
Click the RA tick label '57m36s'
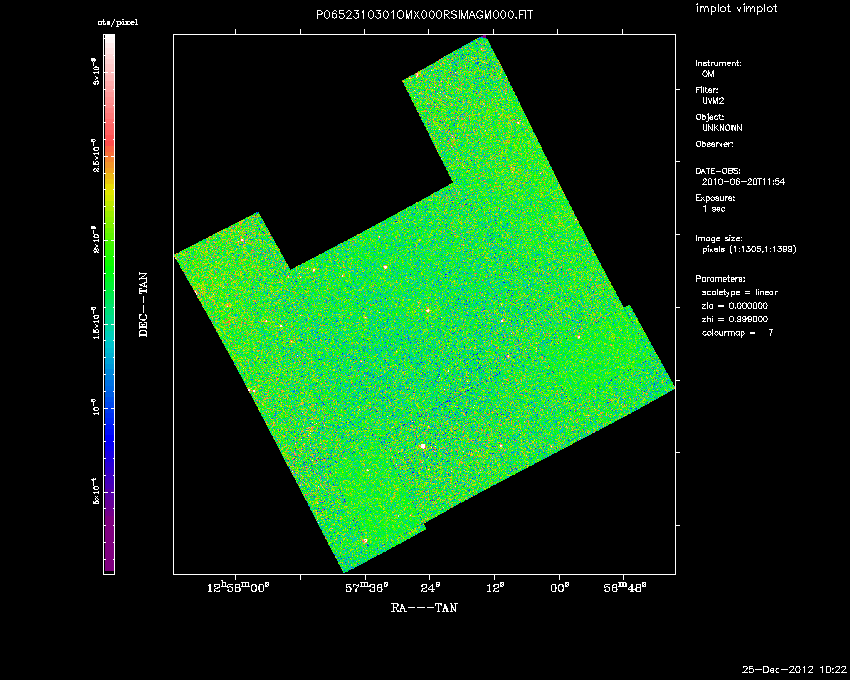click(x=367, y=587)
